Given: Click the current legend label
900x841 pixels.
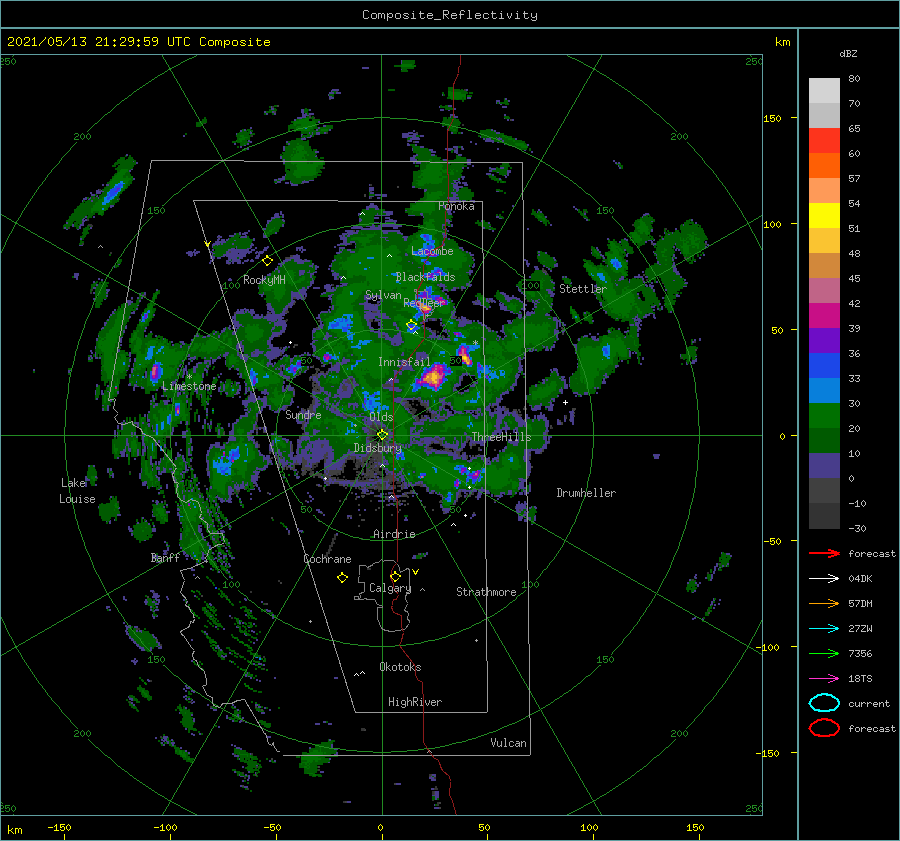Looking at the screenshot, I should pyautogui.click(x=869, y=703).
